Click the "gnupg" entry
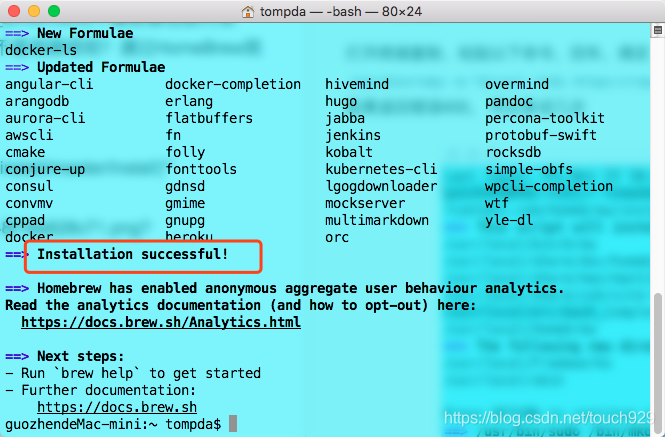665x437 pixels. tap(185, 220)
